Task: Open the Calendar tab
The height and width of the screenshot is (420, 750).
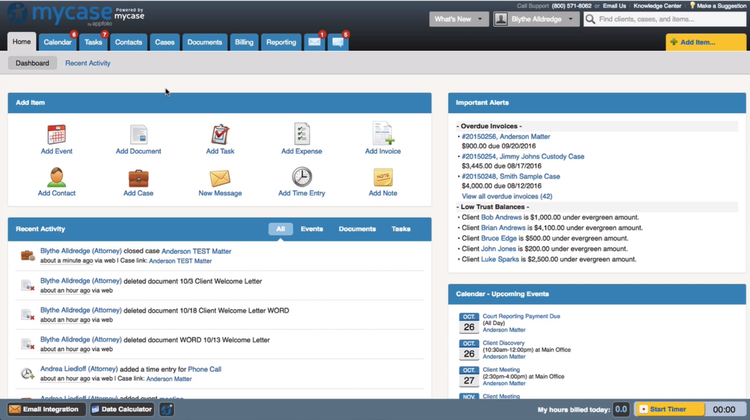Action: (57, 42)
